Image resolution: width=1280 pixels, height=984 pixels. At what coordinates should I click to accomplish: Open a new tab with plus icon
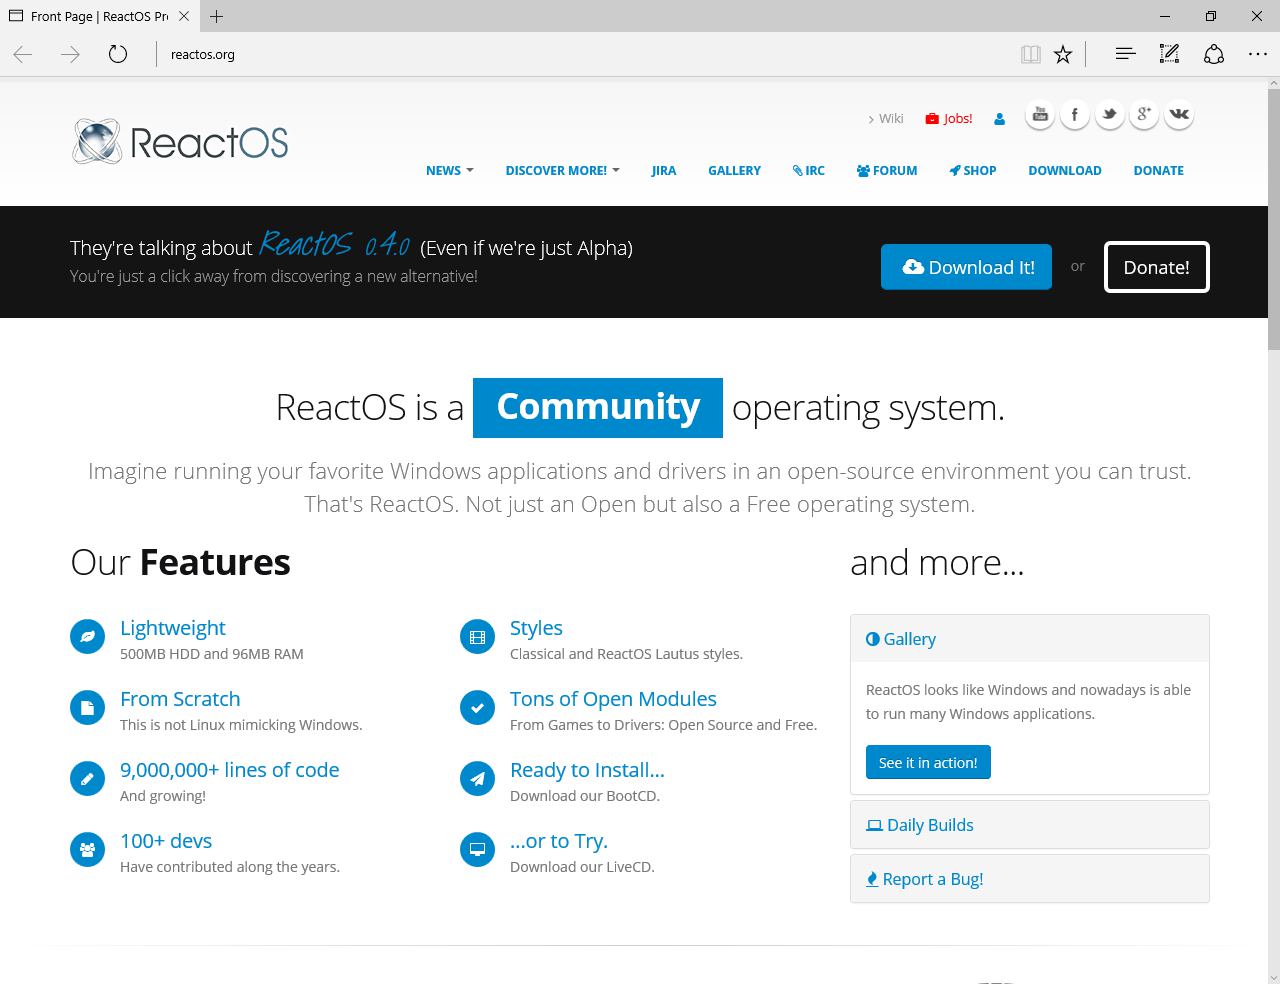pyautogui.click(x=217, y=16)
